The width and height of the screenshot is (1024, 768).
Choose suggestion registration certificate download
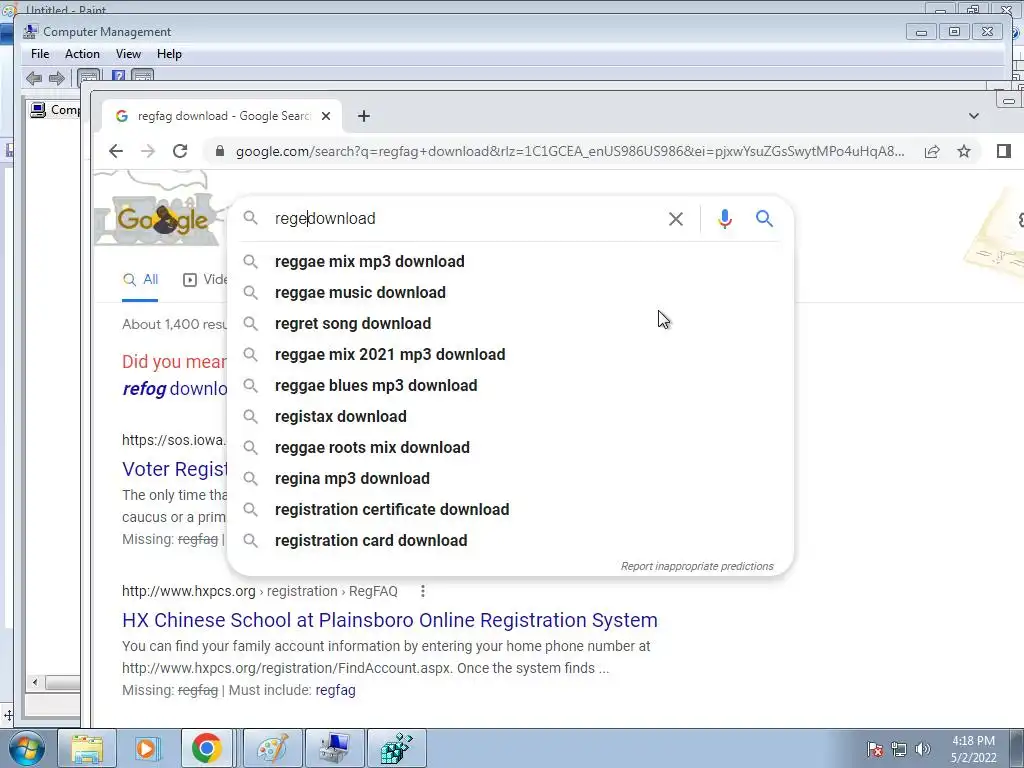point(510,510)
